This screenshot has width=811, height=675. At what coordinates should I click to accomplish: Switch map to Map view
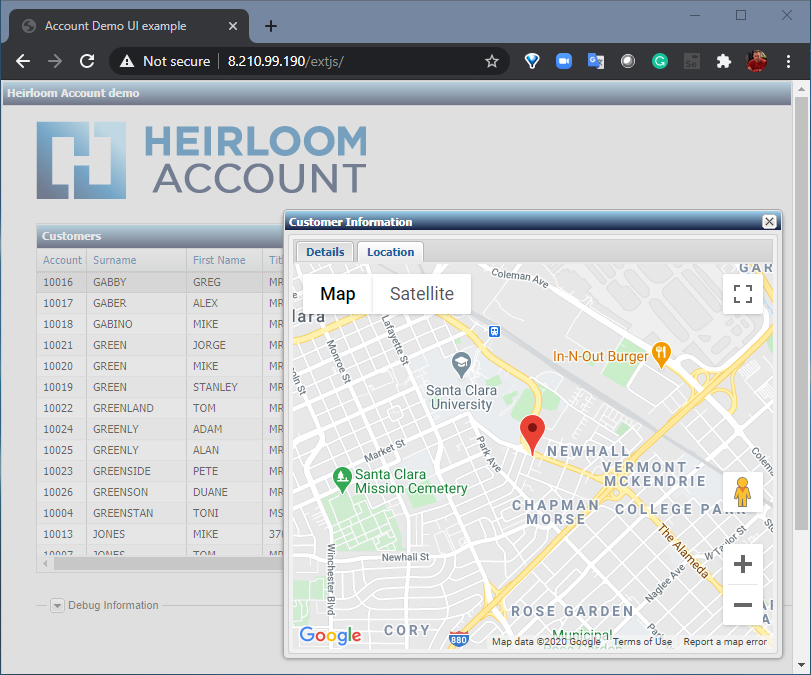[x=337, y=294]
